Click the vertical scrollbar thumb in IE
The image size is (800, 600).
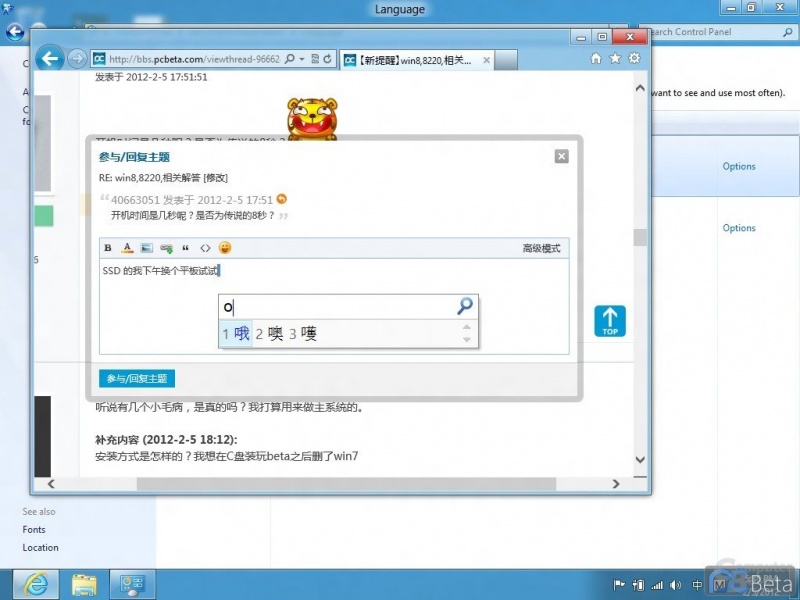tap(640, 237)
